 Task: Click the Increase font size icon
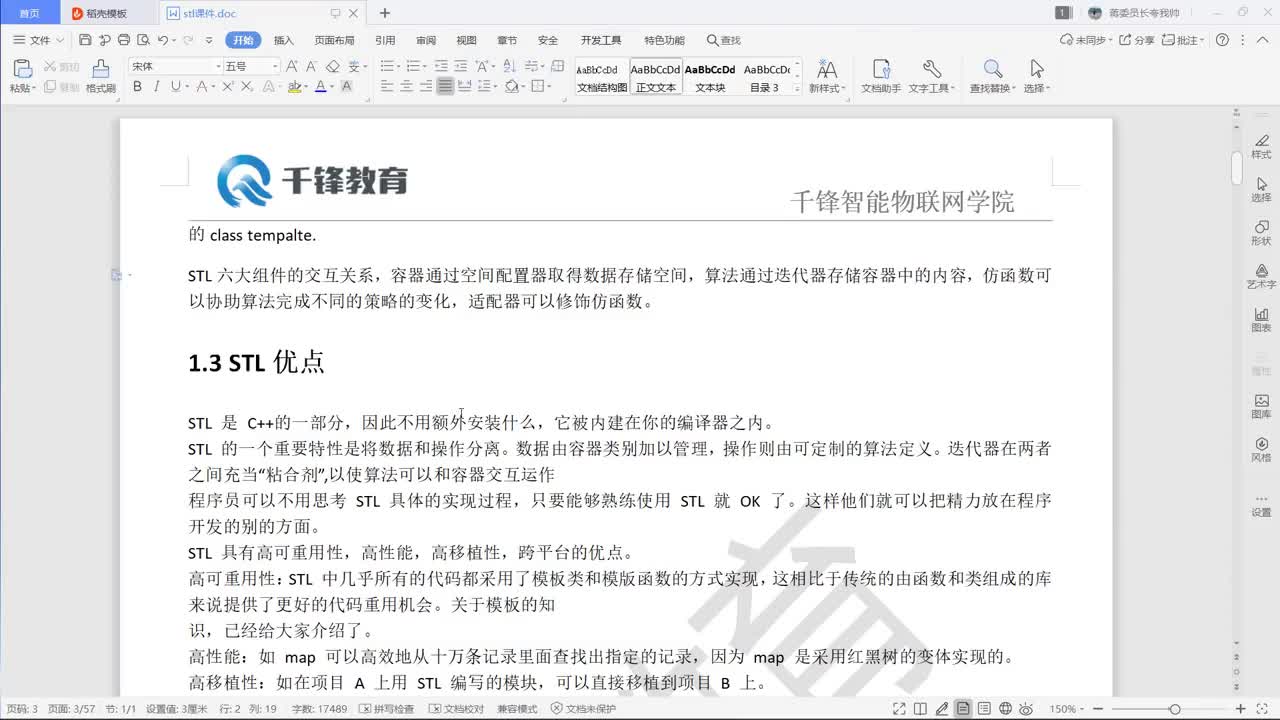pyautogui.click(x=292, y=66)
